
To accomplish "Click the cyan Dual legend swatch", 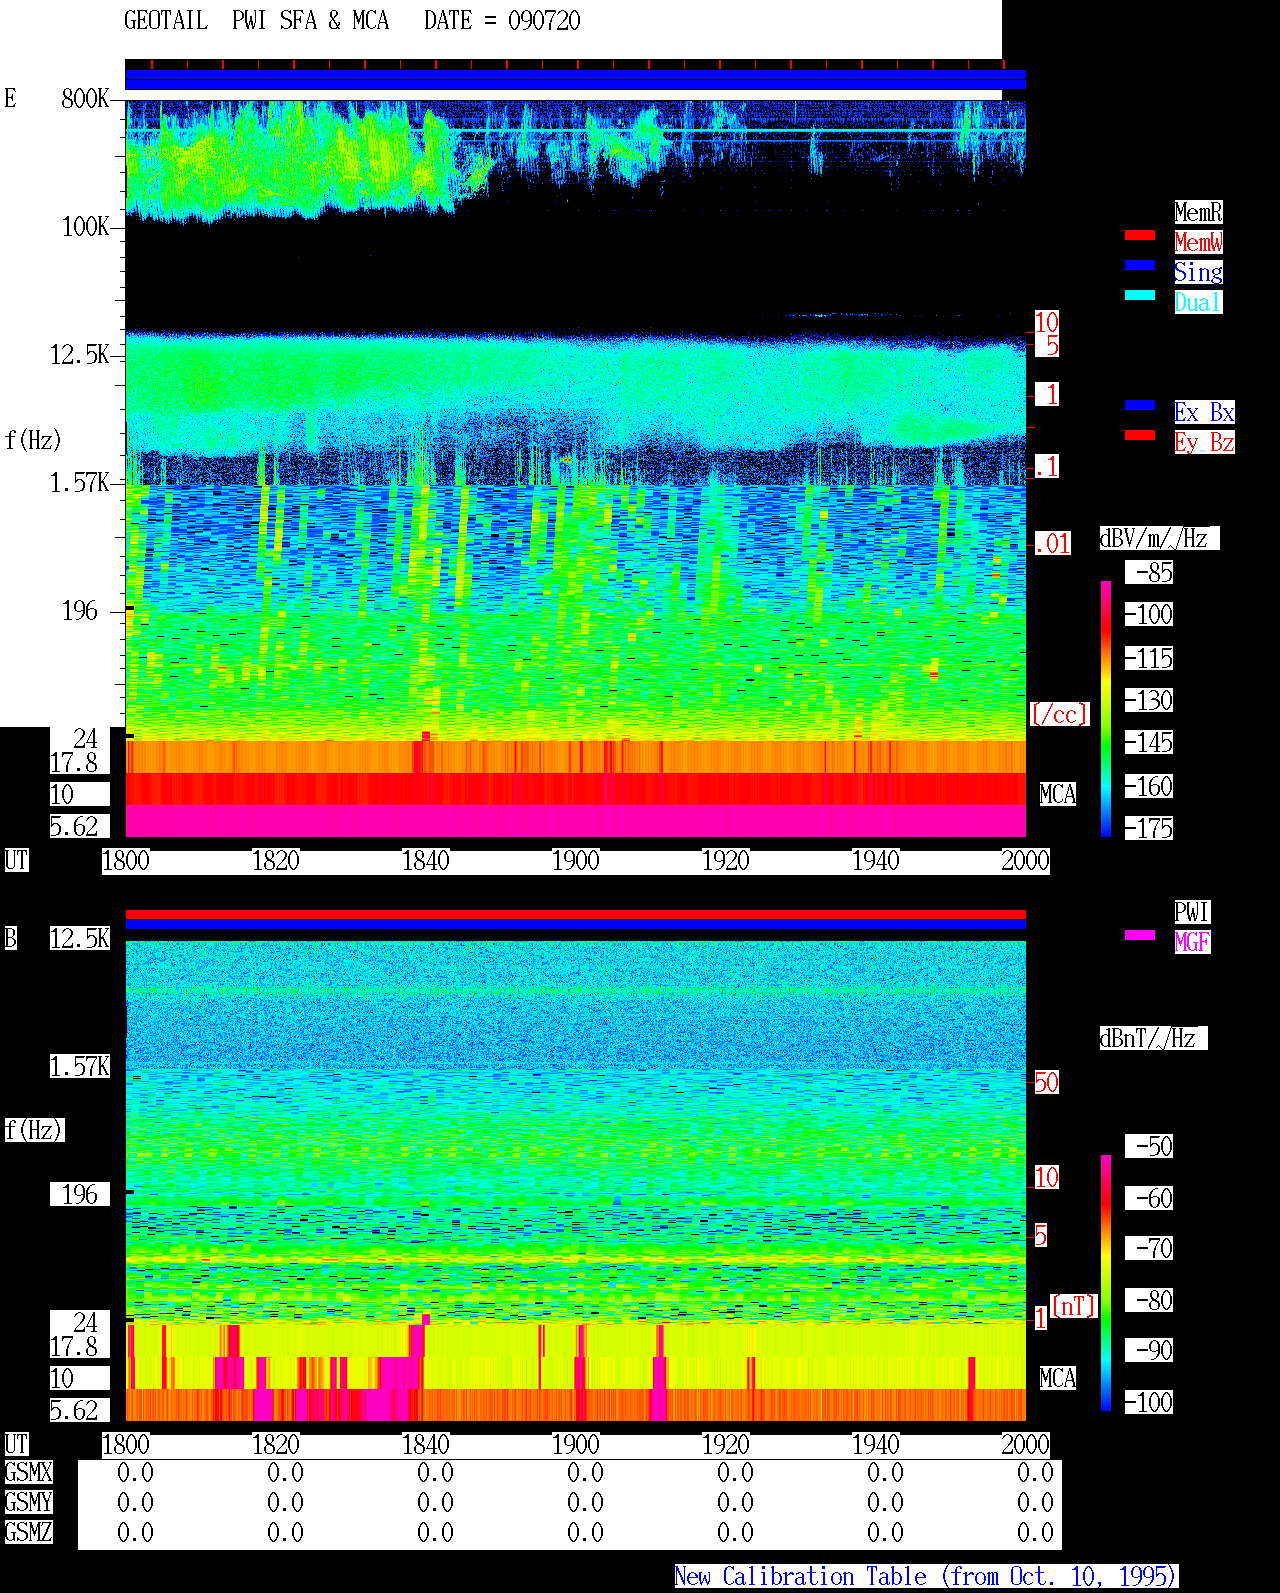I will pyautogui.click(x=1140, y=295).
